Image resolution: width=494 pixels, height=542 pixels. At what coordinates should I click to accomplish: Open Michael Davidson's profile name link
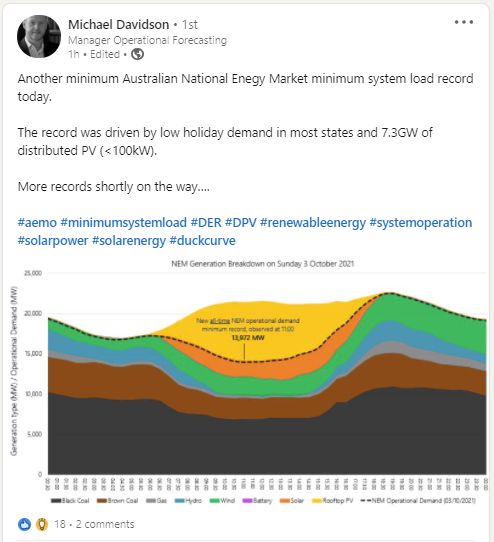tap(119, 25)
